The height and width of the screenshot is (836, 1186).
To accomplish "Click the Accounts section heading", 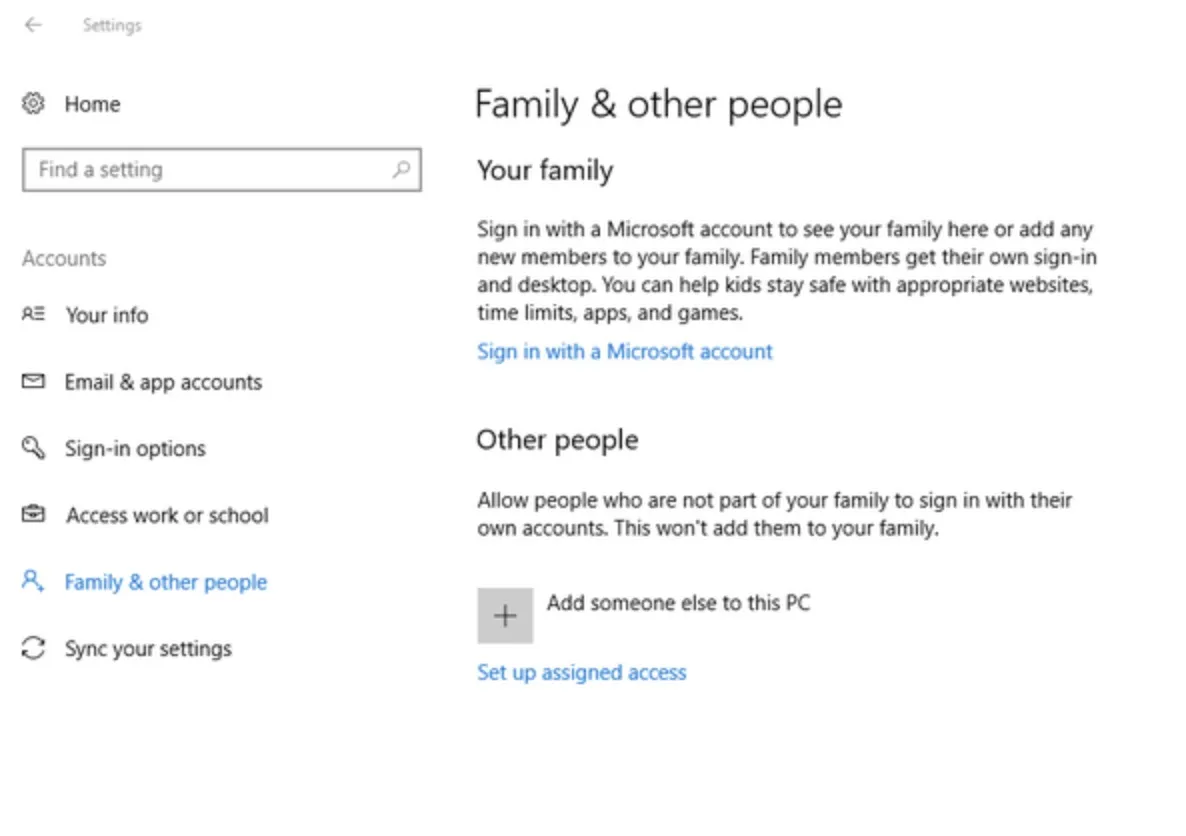I will pos(64,258).
